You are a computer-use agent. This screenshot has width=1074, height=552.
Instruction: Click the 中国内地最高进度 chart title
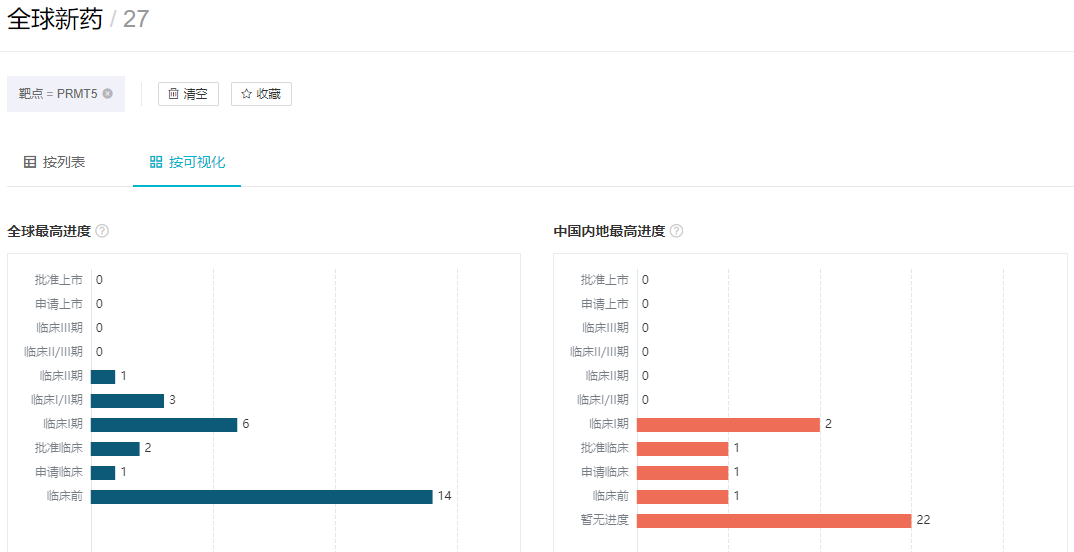[x=609, y=231]
